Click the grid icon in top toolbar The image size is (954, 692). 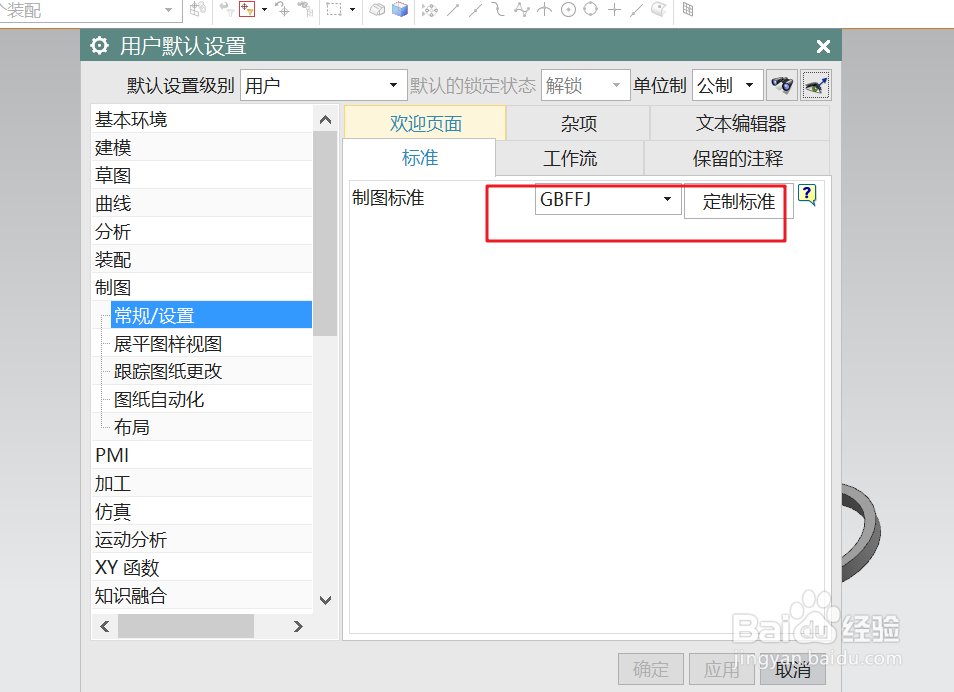[x=688, y=9]
